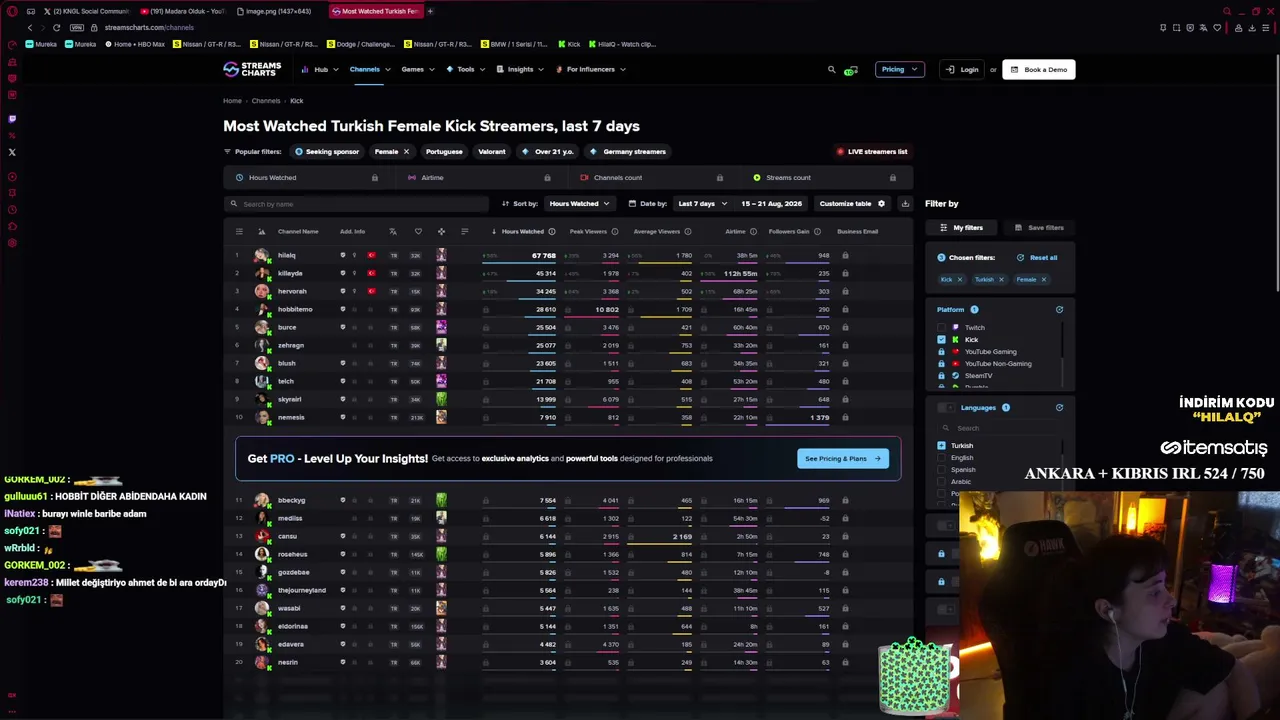The image size is (1280, 720).
Task: Click the Airtime column info icon
Action: [753, 232]
